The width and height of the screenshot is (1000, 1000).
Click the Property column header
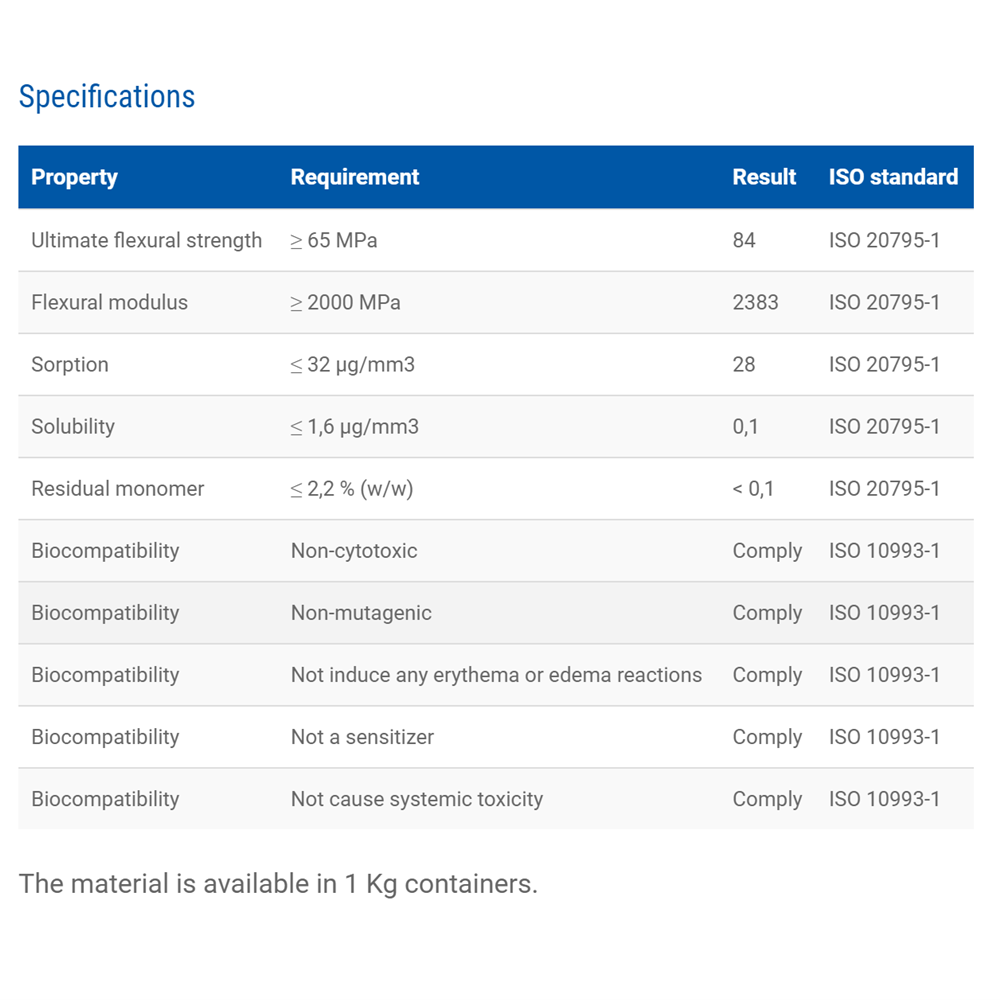click(74, 178)
